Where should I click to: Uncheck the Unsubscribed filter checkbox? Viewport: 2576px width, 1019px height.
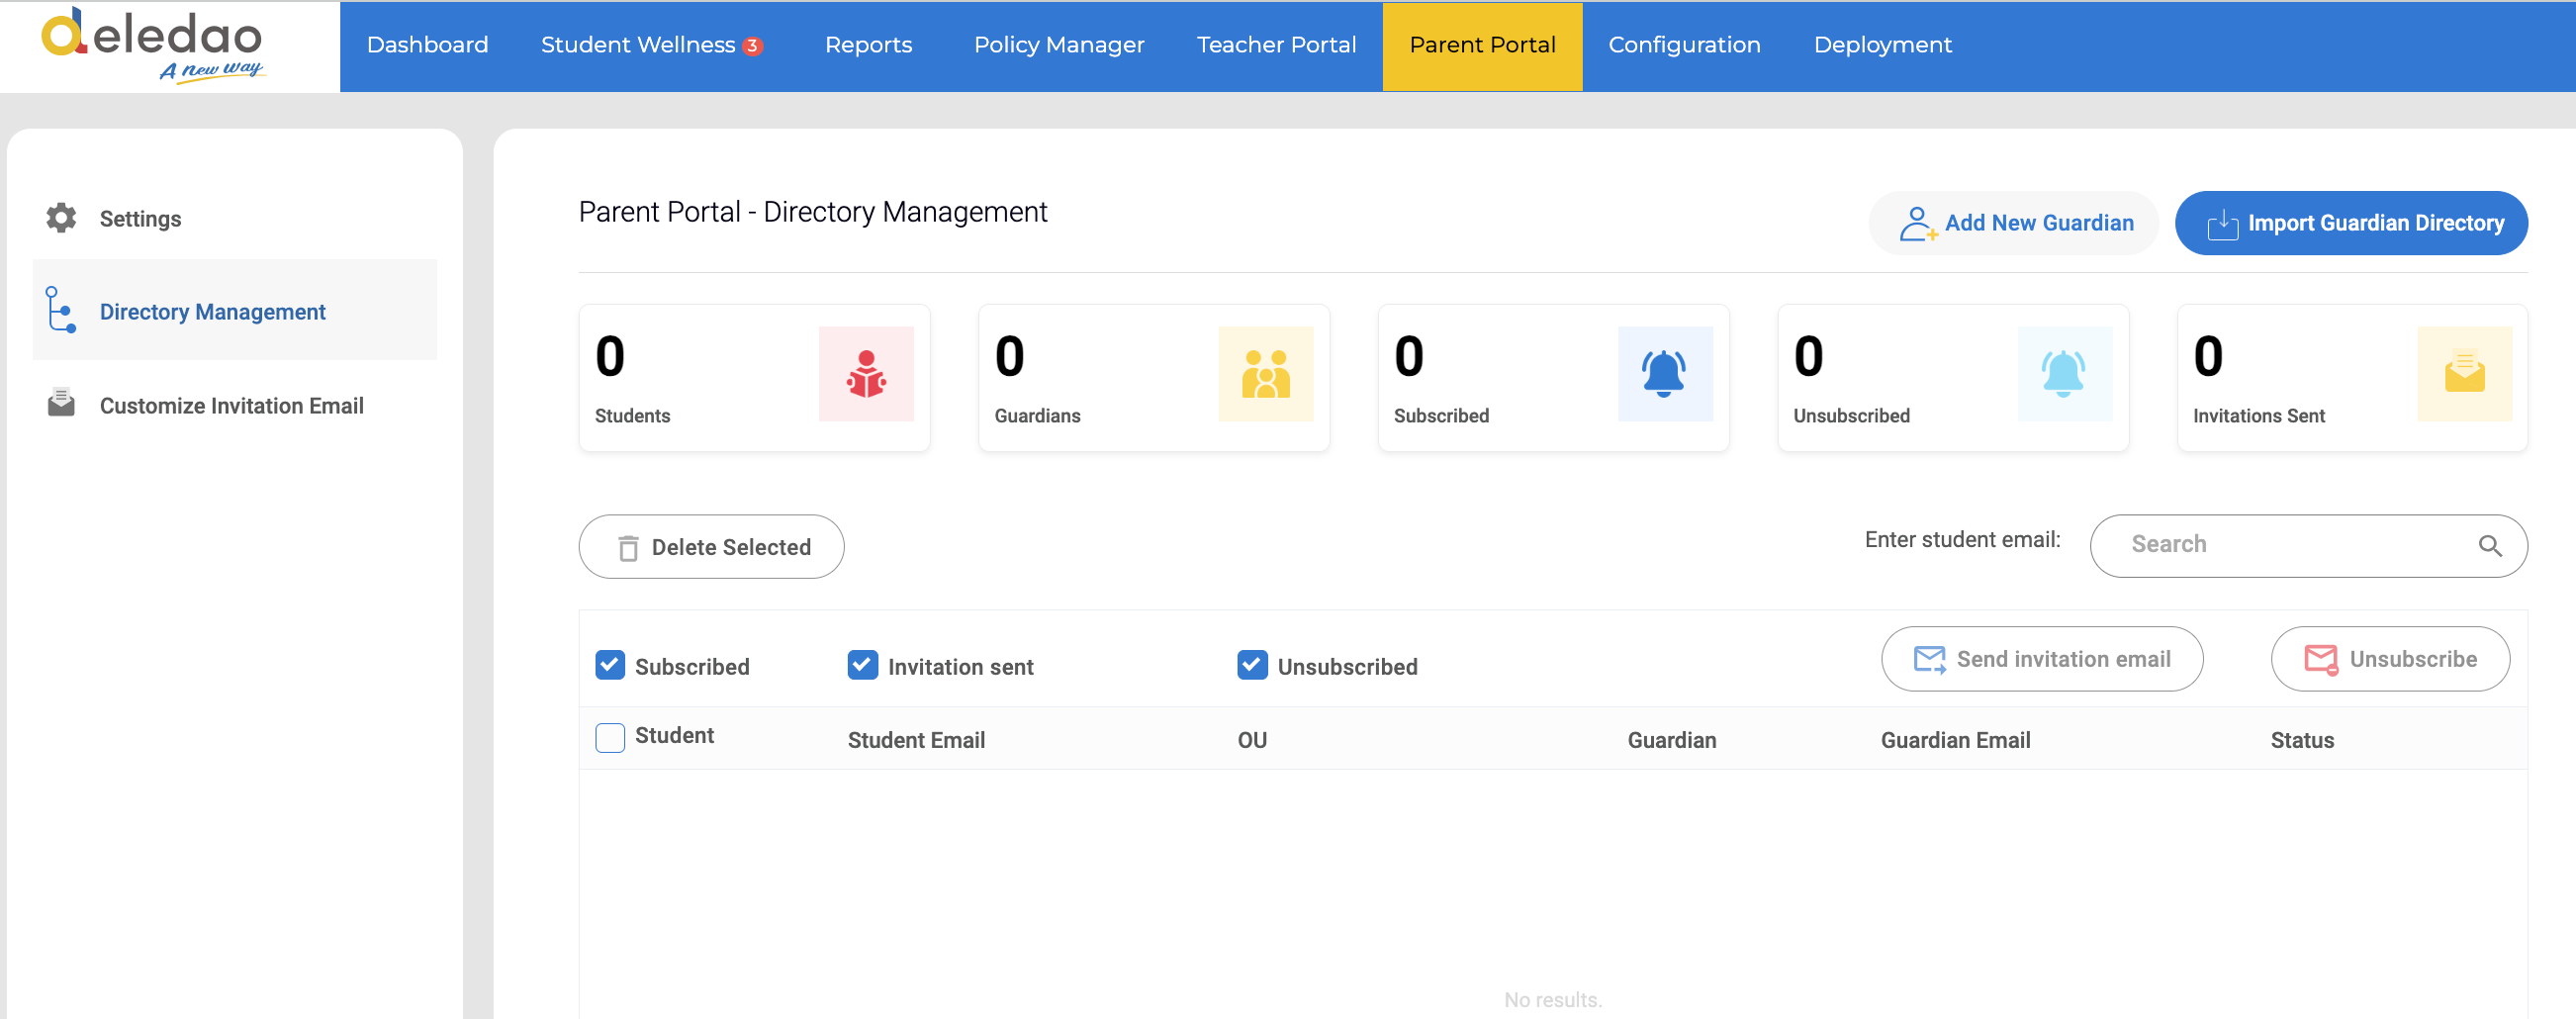[x=1252, y=666]
